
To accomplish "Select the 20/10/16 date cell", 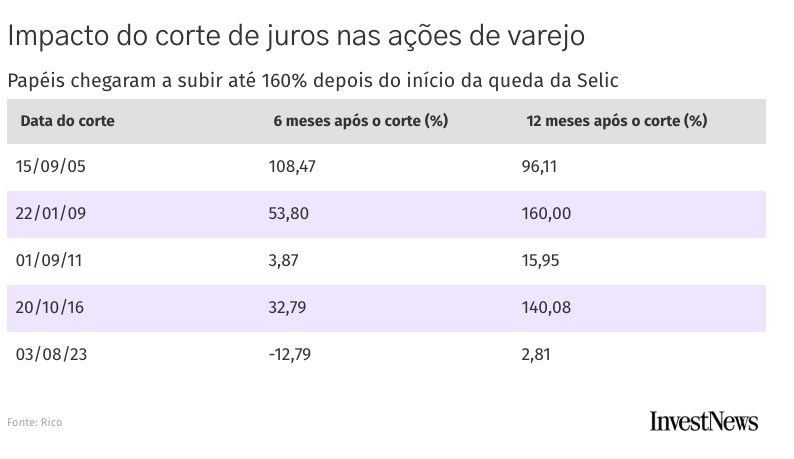I will (x=50, y=308).
